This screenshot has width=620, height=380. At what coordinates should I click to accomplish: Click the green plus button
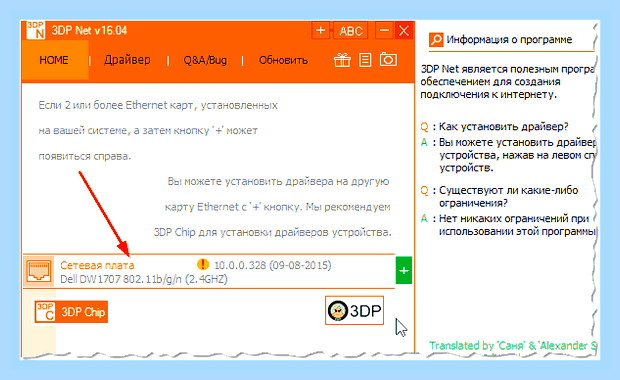(x=404, y=270)
